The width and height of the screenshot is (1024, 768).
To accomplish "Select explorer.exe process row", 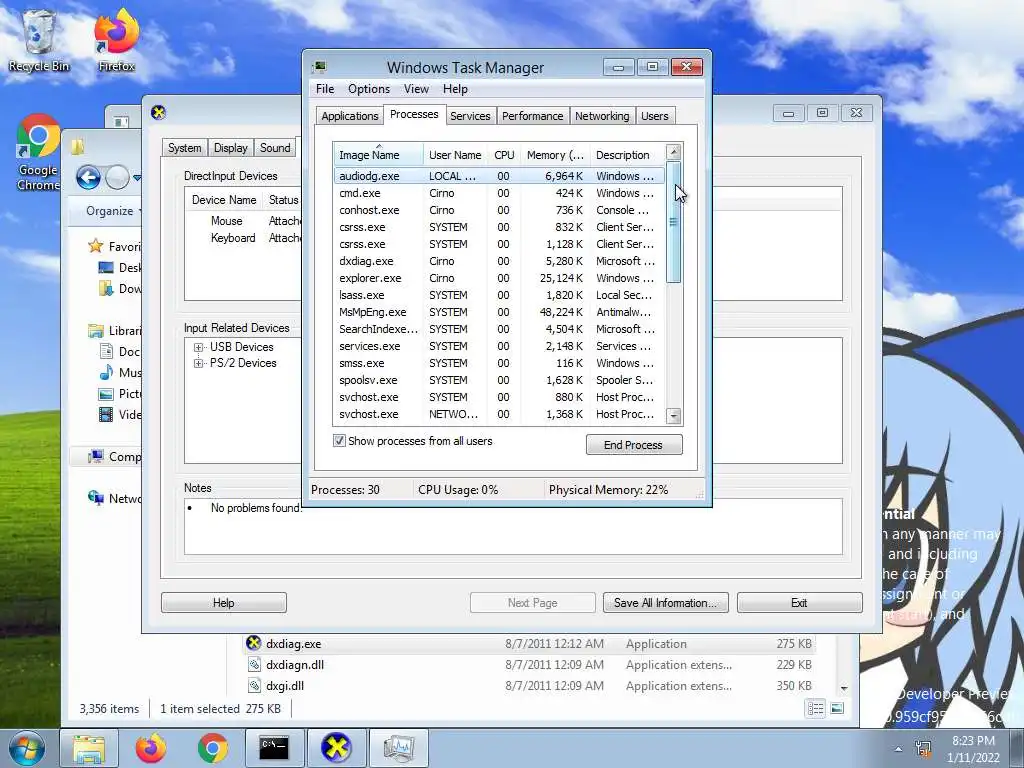I will click(499, 278).
